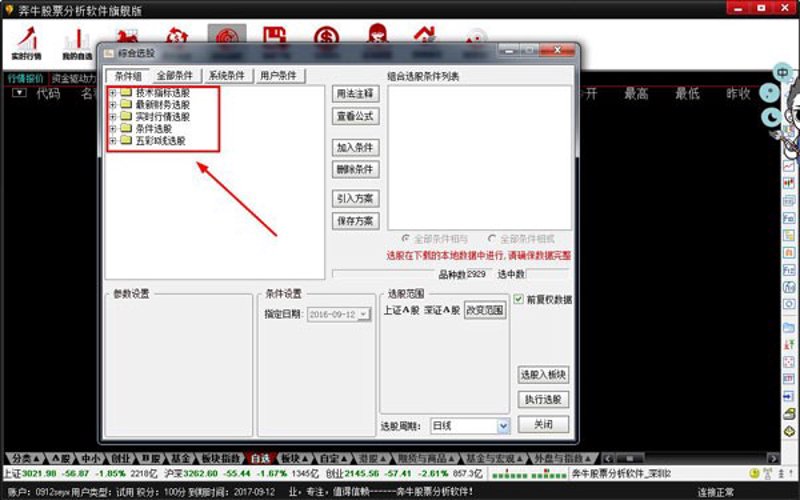This screenshot has width=800, height=500.
Task: Click the 最高 column header
Action: pyautogui.click(x=636, y=94)
